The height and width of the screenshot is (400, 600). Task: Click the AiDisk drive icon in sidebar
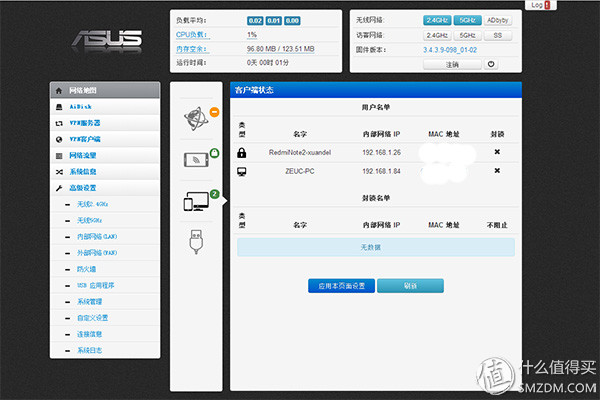(x=59, y=107)
